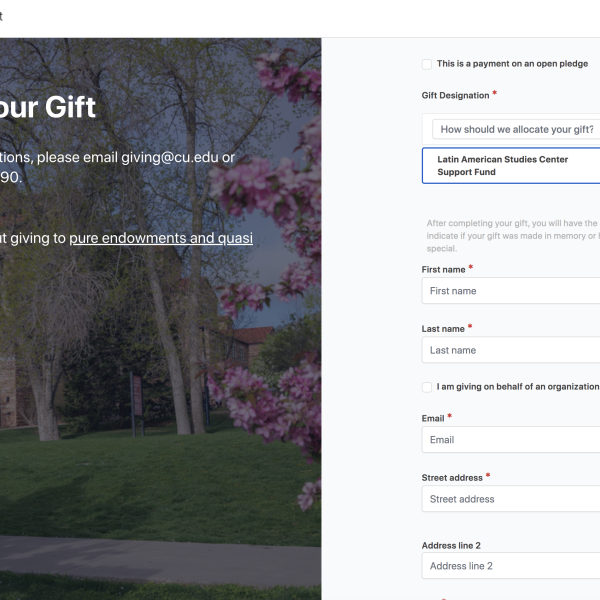Focus the Address line 2 input field
Viewport: 600px width, 600px height.
tap(512, 566)
